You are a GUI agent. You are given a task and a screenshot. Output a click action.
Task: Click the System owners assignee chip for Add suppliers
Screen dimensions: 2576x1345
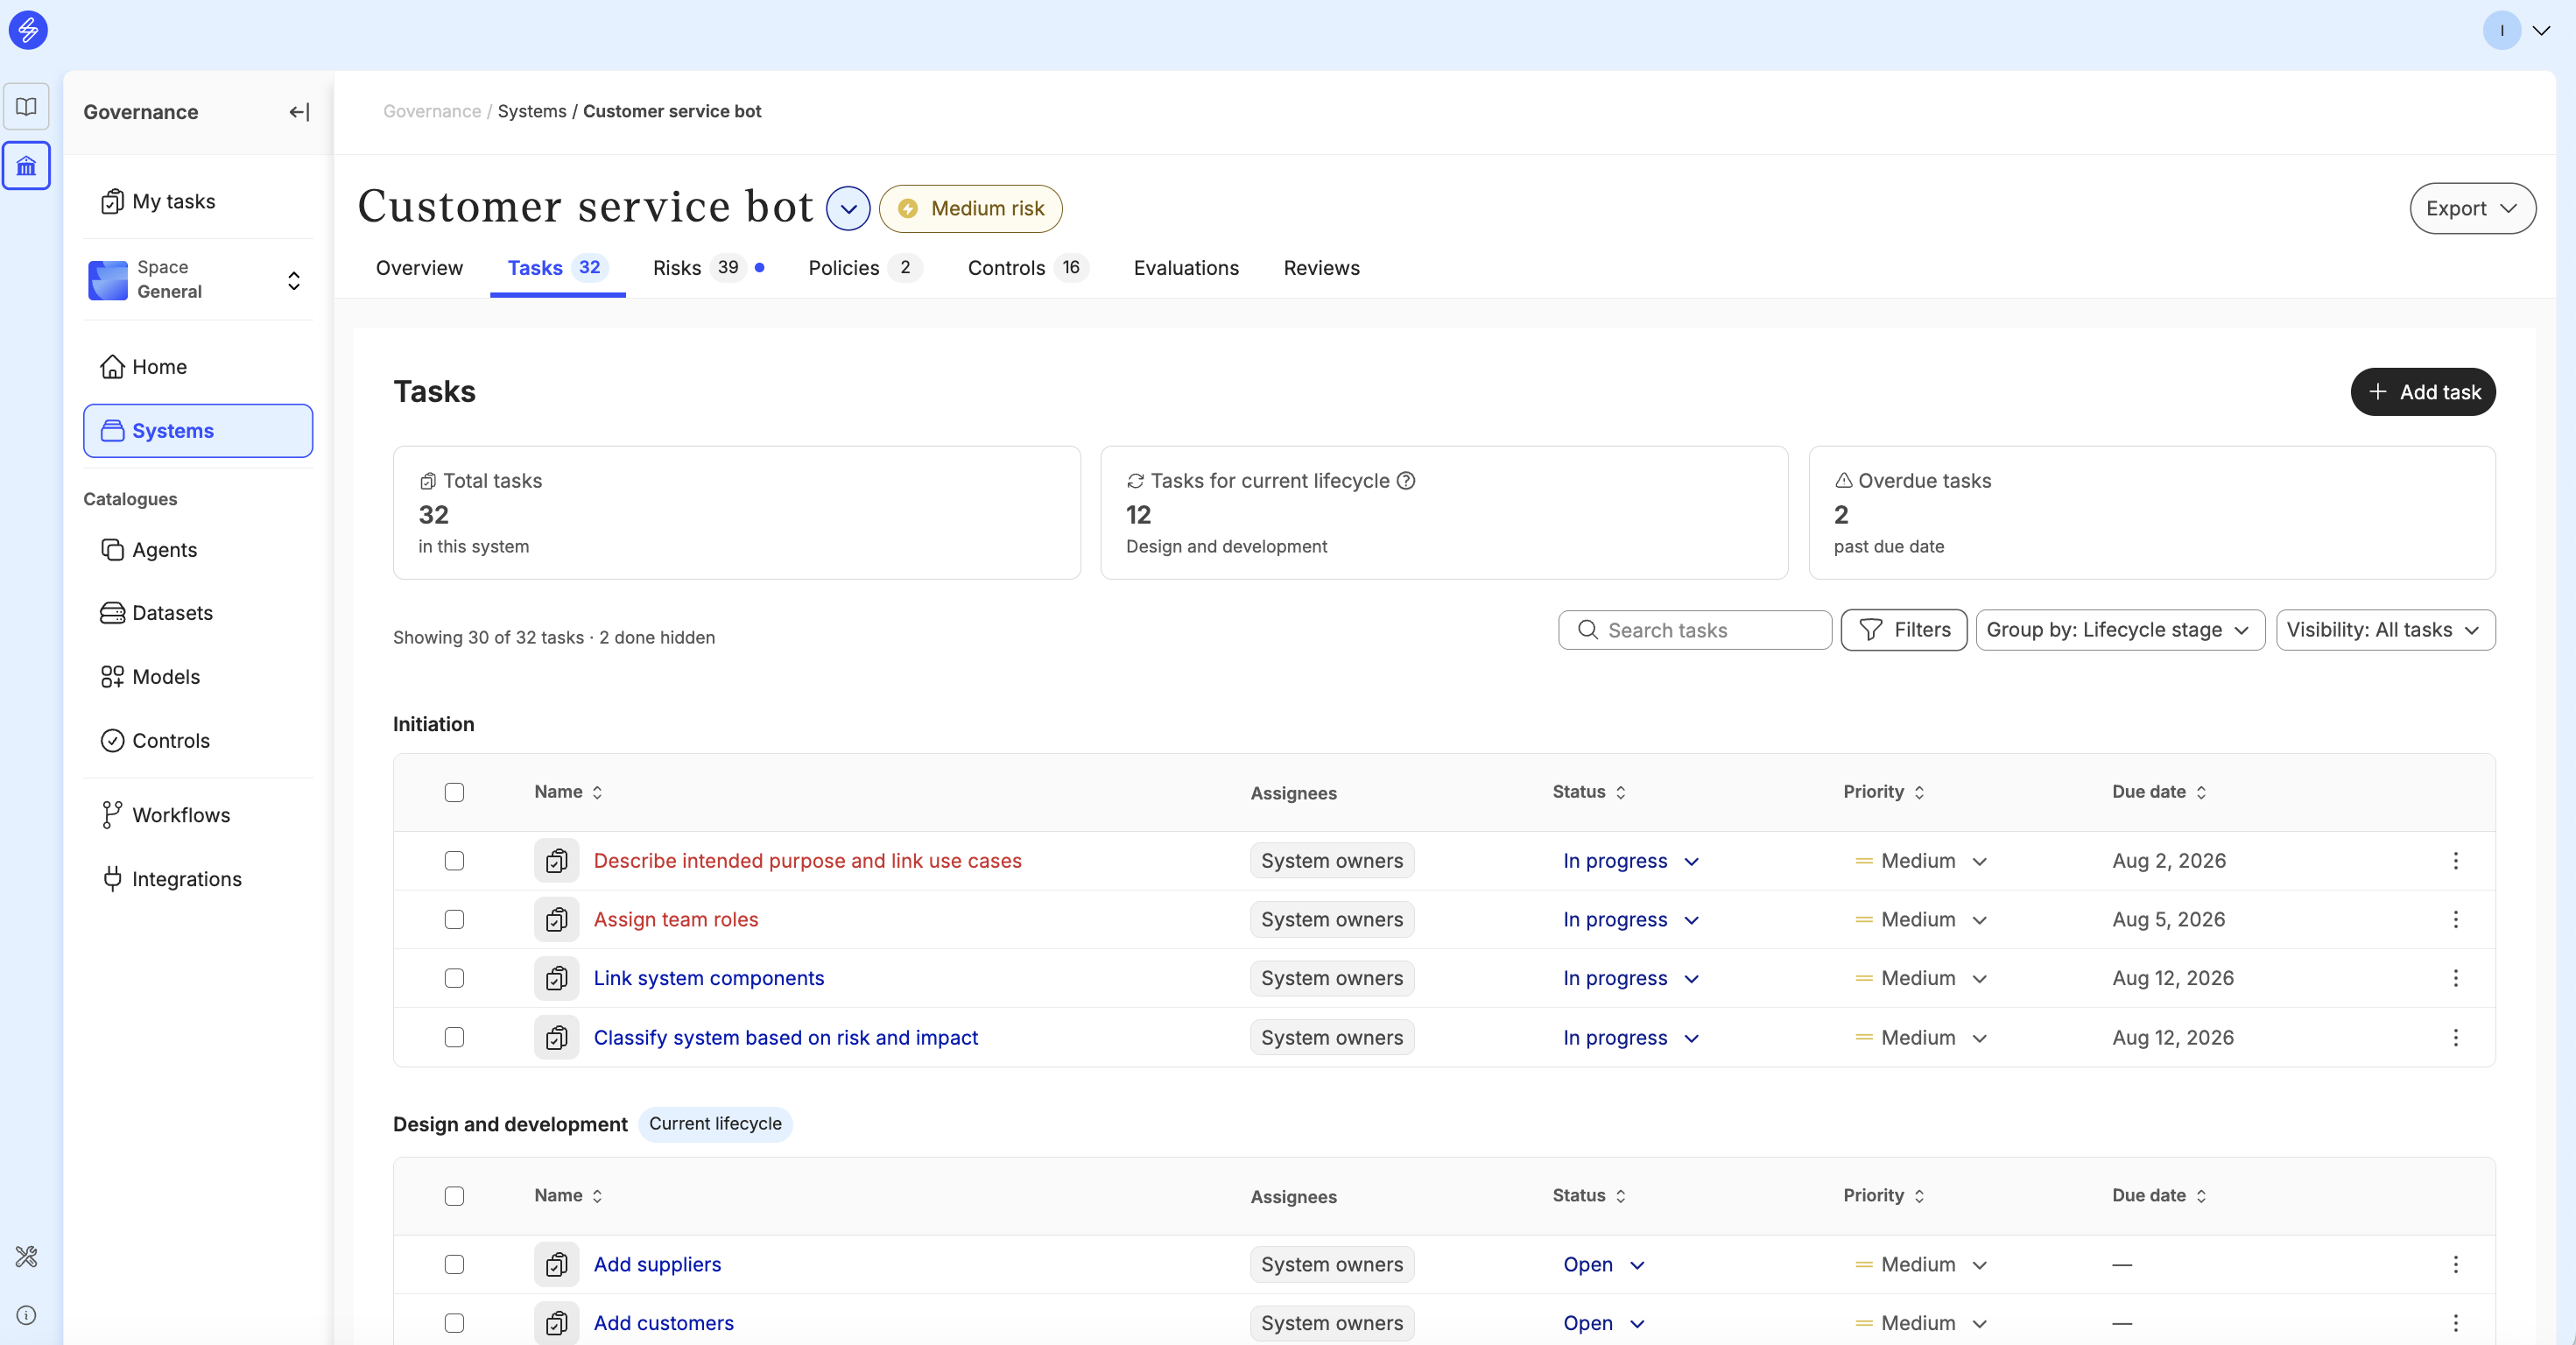pos(1332,1265)
